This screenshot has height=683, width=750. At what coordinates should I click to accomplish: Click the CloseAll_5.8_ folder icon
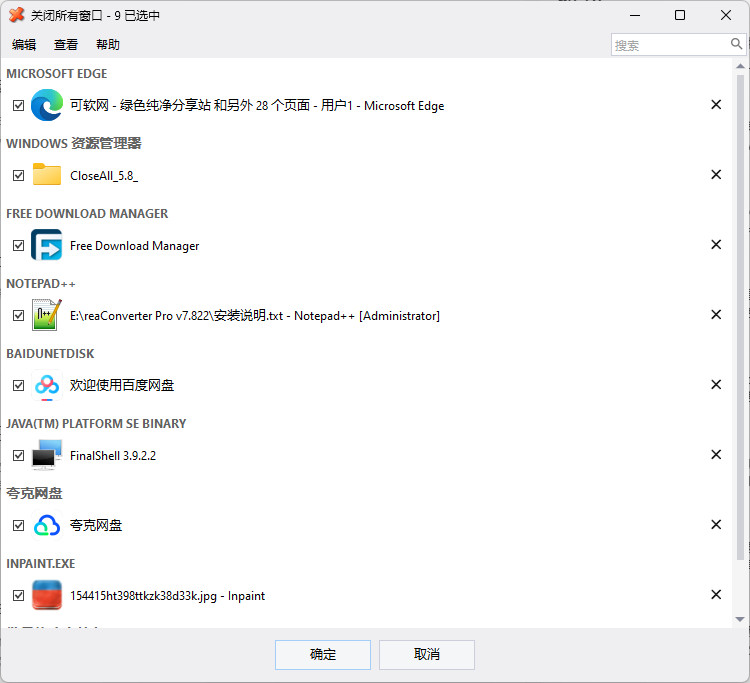pyautogui.click(x=46, y=175)
